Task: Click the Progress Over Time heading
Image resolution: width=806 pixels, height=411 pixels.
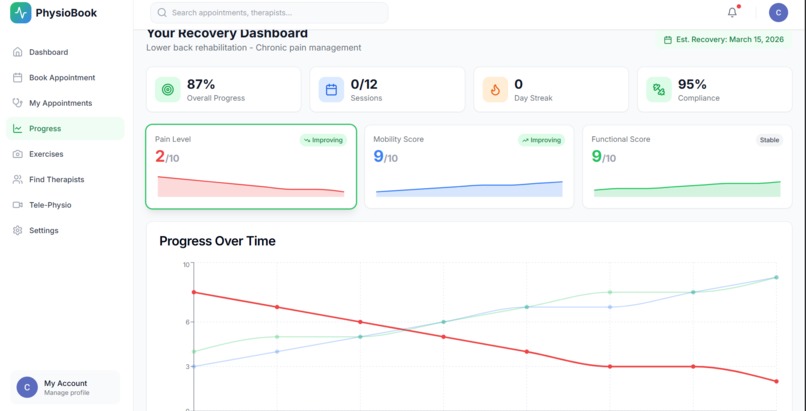Action: pyautogui.click(x=217, y=241)
